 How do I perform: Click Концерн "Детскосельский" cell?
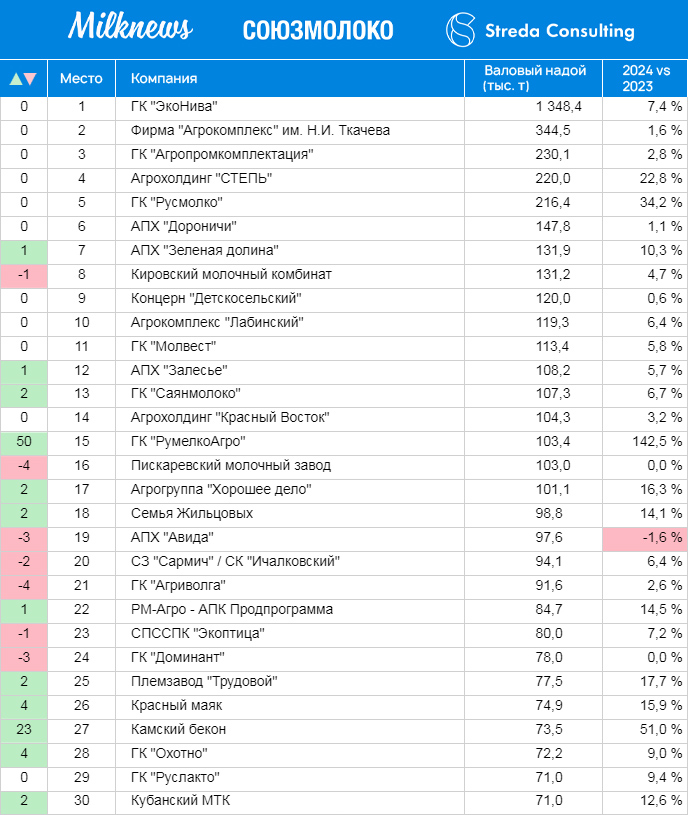pos(290,298)
